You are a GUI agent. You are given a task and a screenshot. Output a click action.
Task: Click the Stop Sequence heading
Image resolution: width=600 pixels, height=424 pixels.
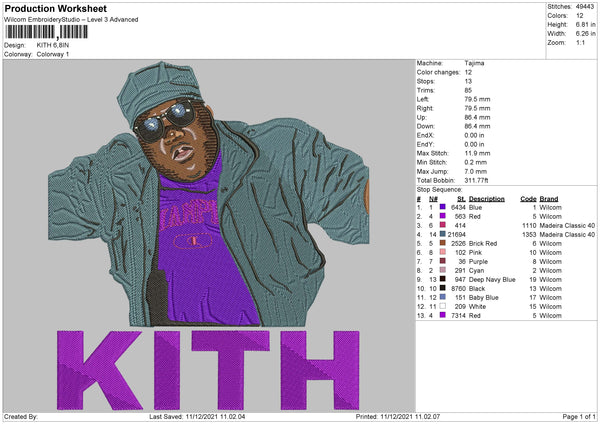tap(439, 190)
